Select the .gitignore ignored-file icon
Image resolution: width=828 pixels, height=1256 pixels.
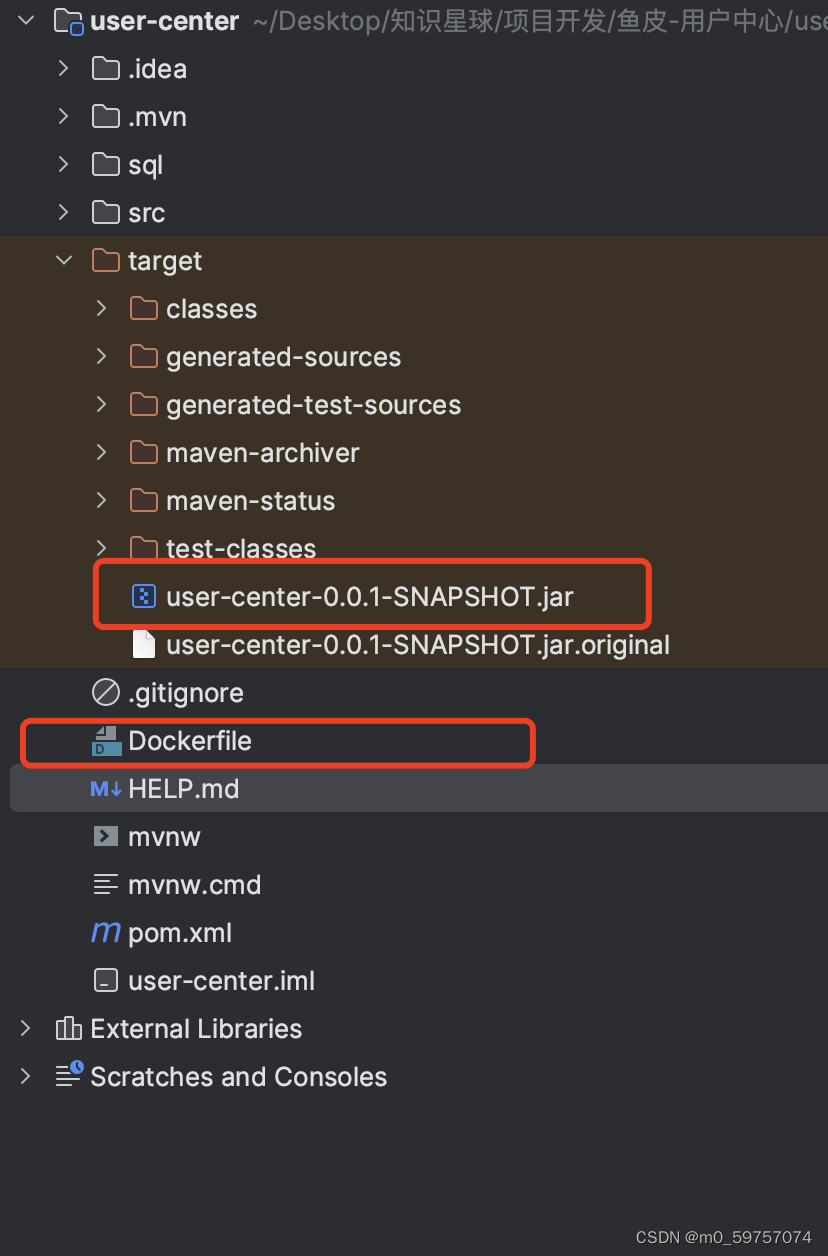pyautogui.click(x=105, y=691)
